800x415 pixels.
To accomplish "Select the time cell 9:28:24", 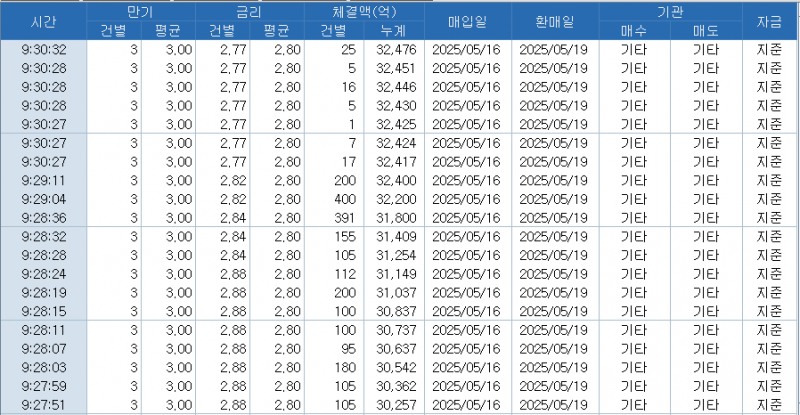I will [44, 274].
